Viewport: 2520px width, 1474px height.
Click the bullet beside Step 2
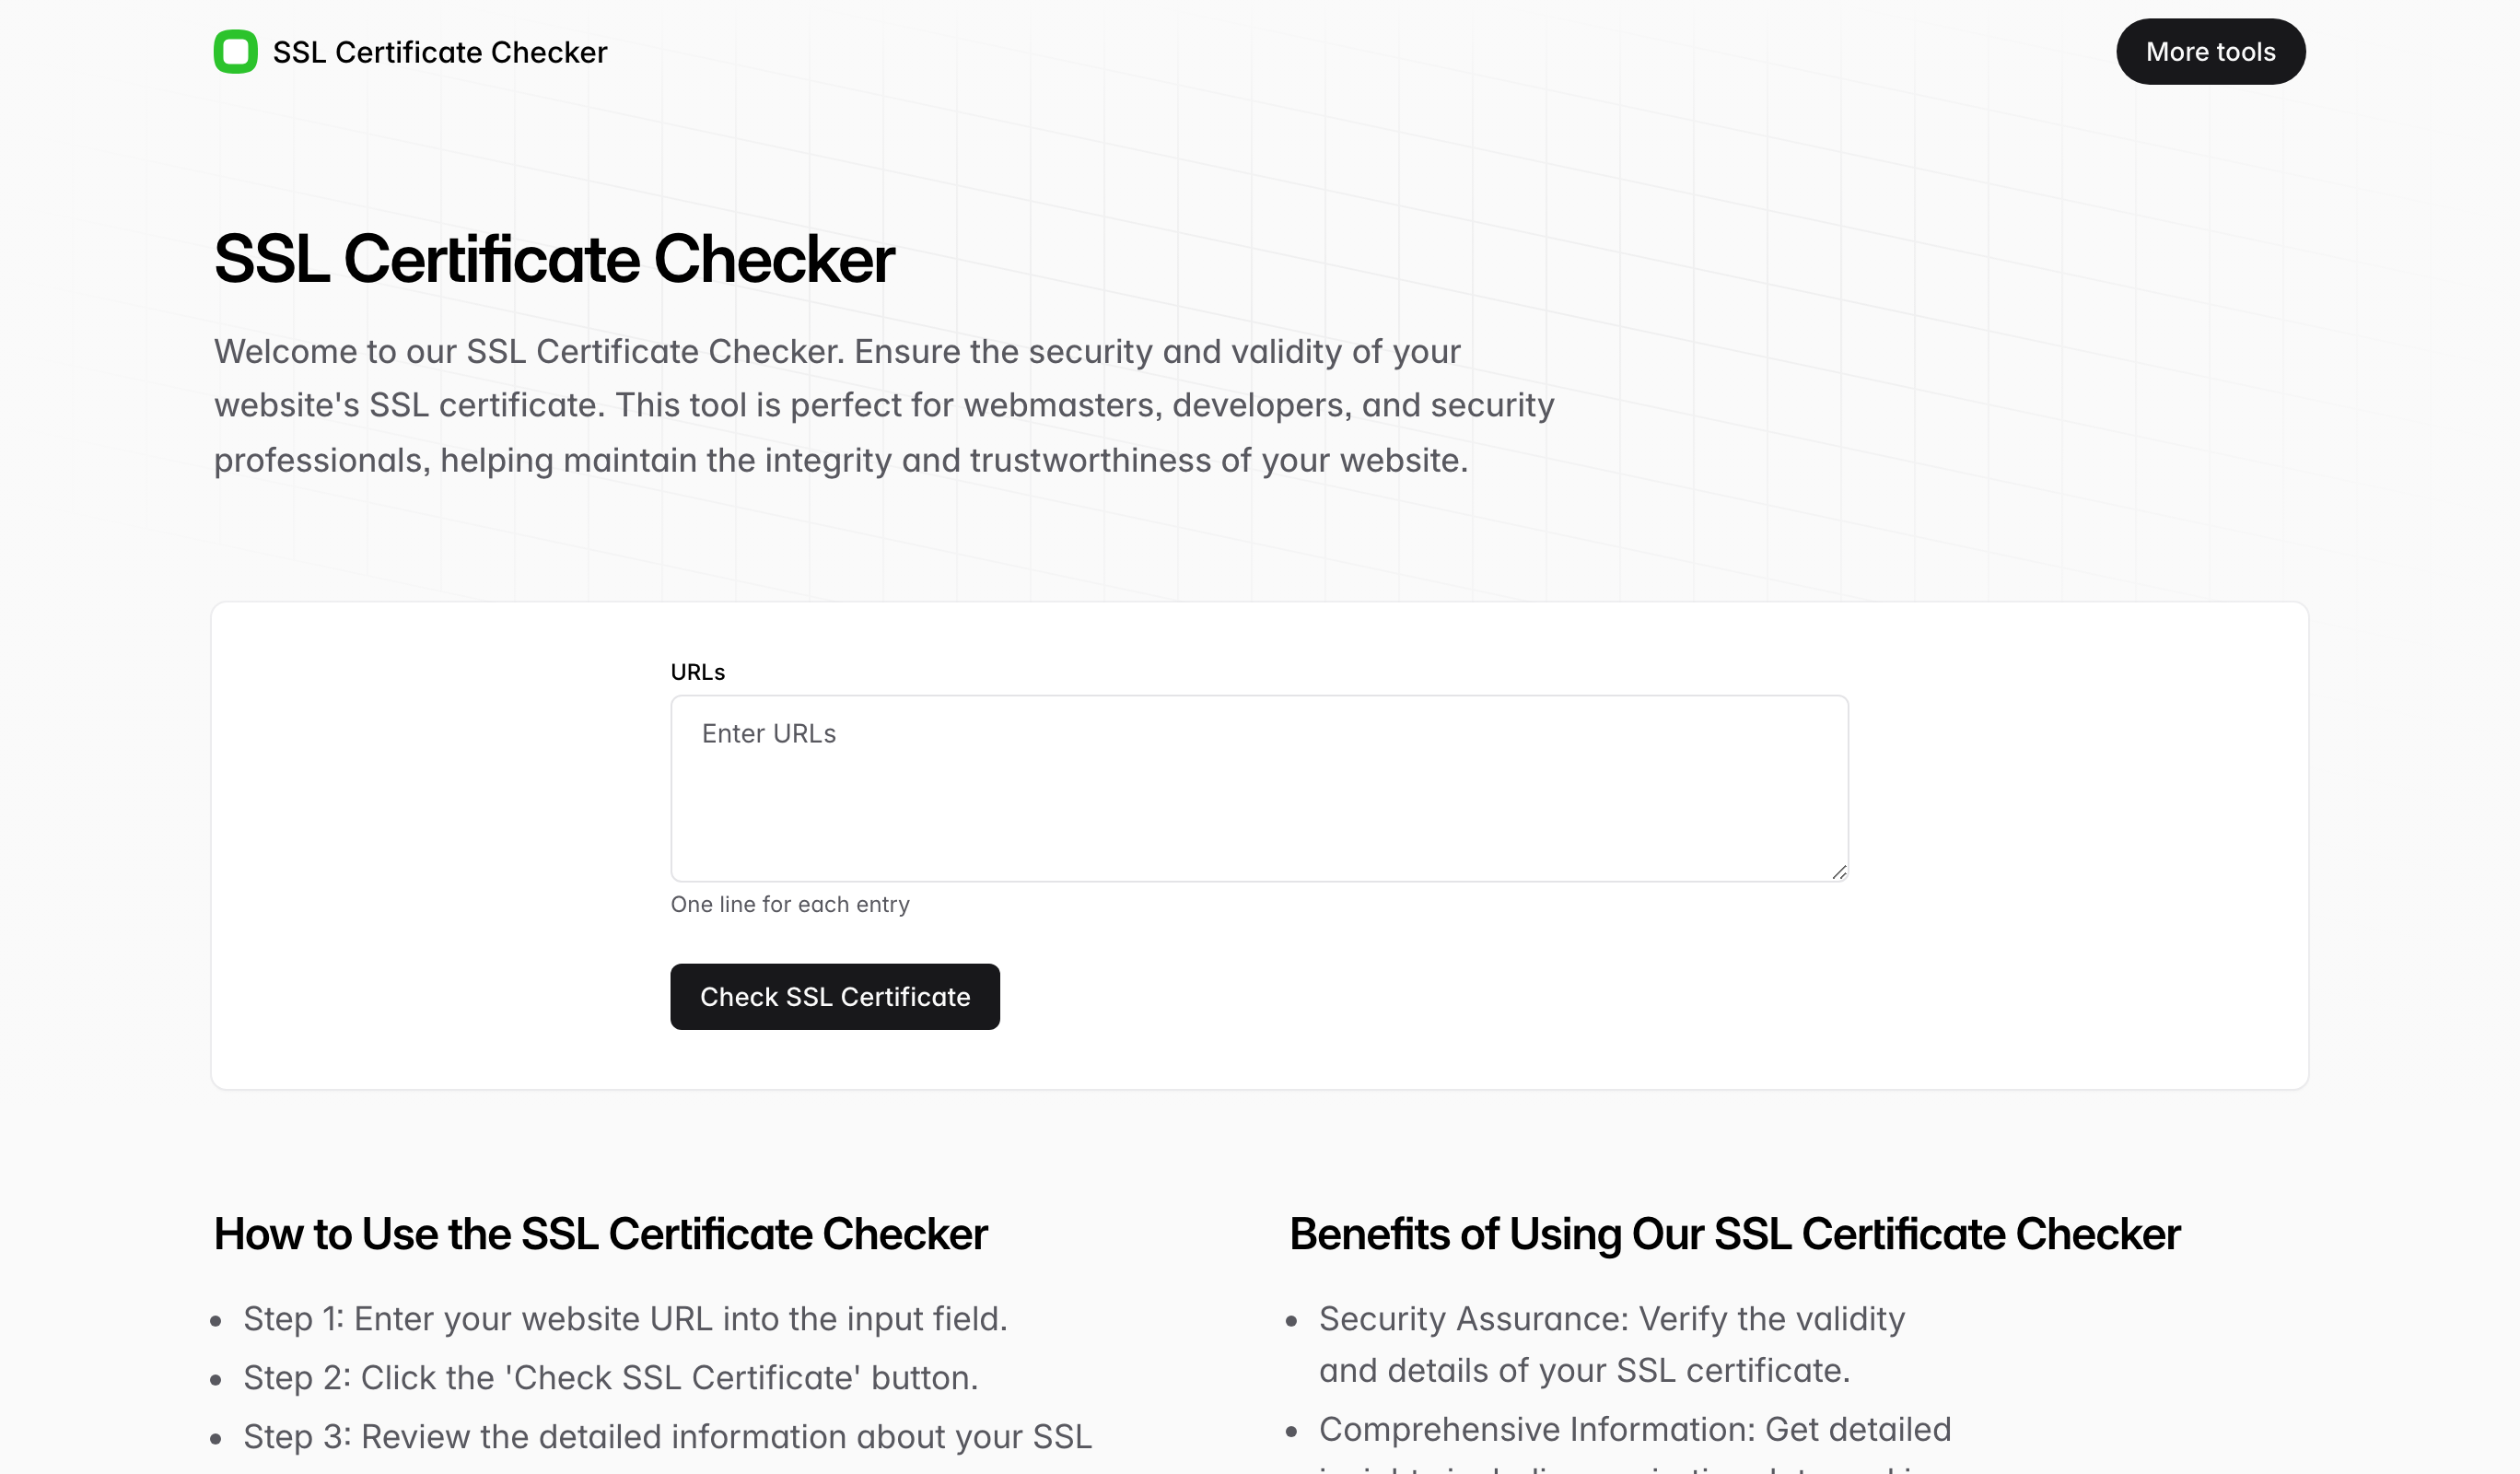coord(216,1381)
